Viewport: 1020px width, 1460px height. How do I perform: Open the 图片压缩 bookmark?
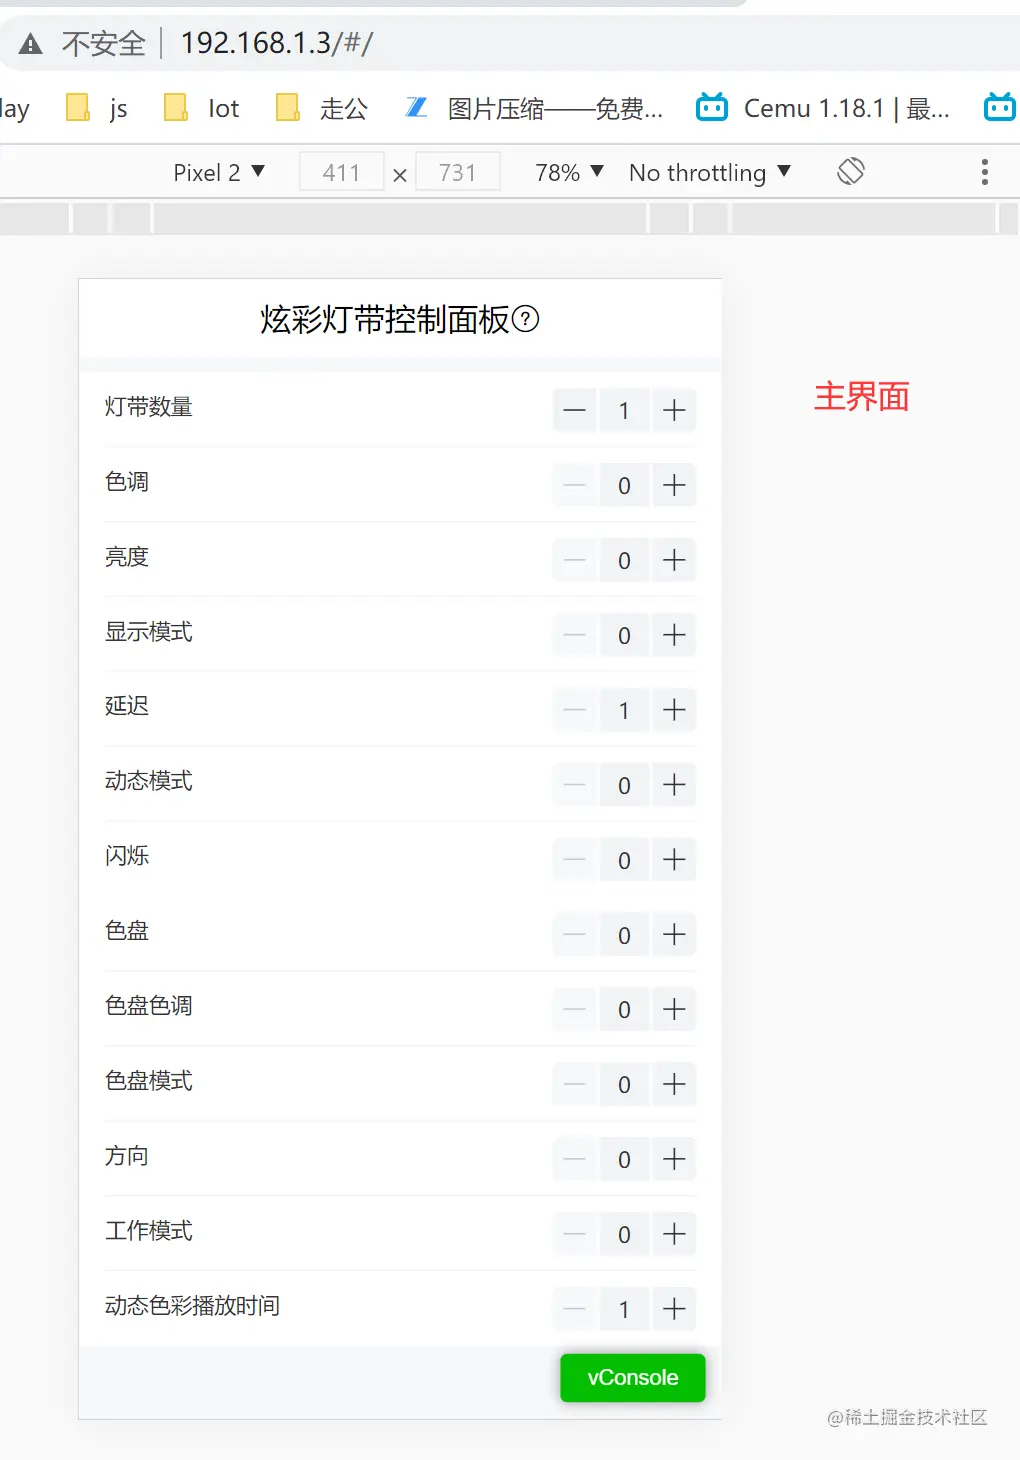[x=534, y=108]
